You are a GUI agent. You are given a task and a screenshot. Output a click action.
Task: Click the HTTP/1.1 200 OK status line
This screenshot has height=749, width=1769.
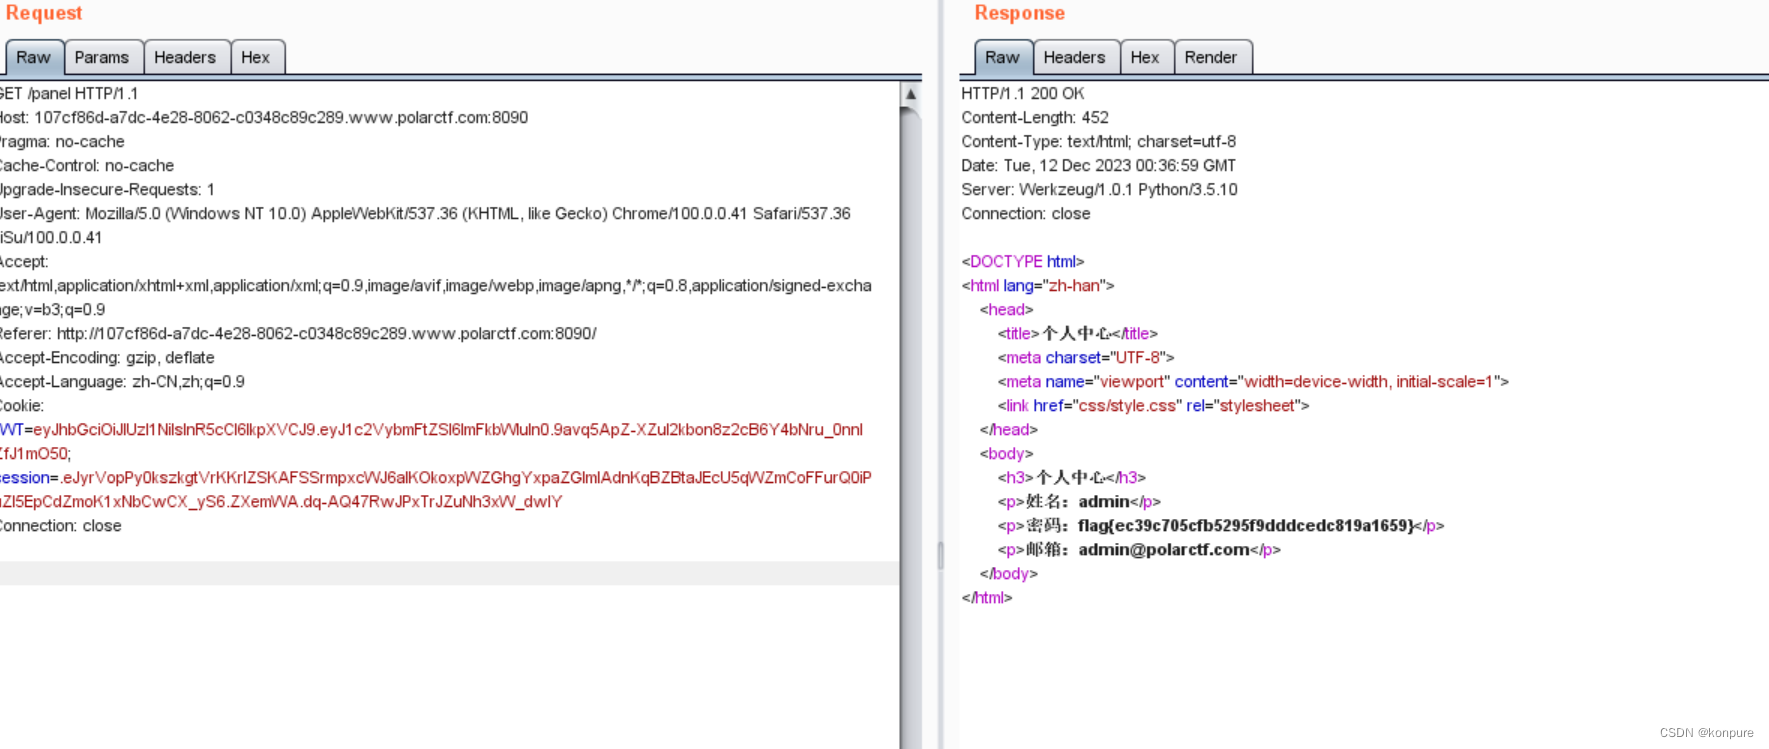[x=1023, y=93]
